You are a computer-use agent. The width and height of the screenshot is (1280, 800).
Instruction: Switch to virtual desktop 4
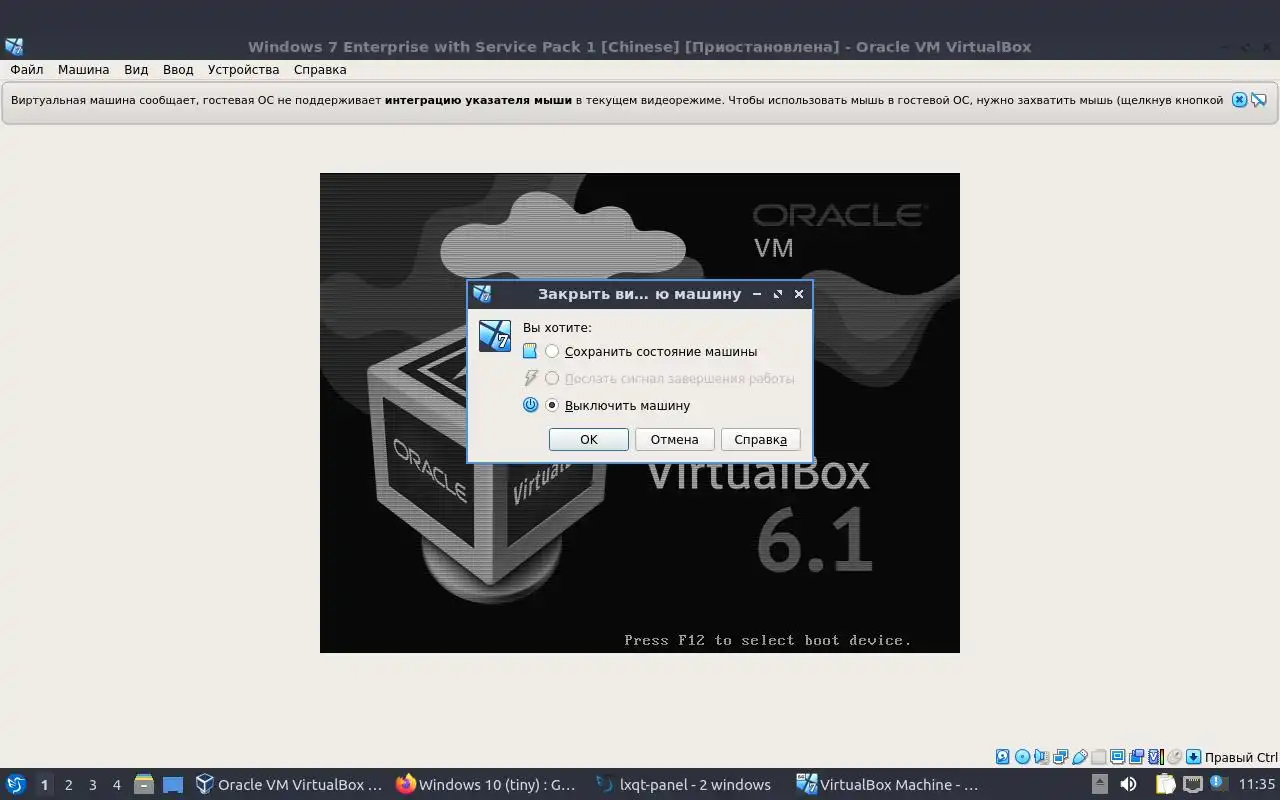[116, 785]
